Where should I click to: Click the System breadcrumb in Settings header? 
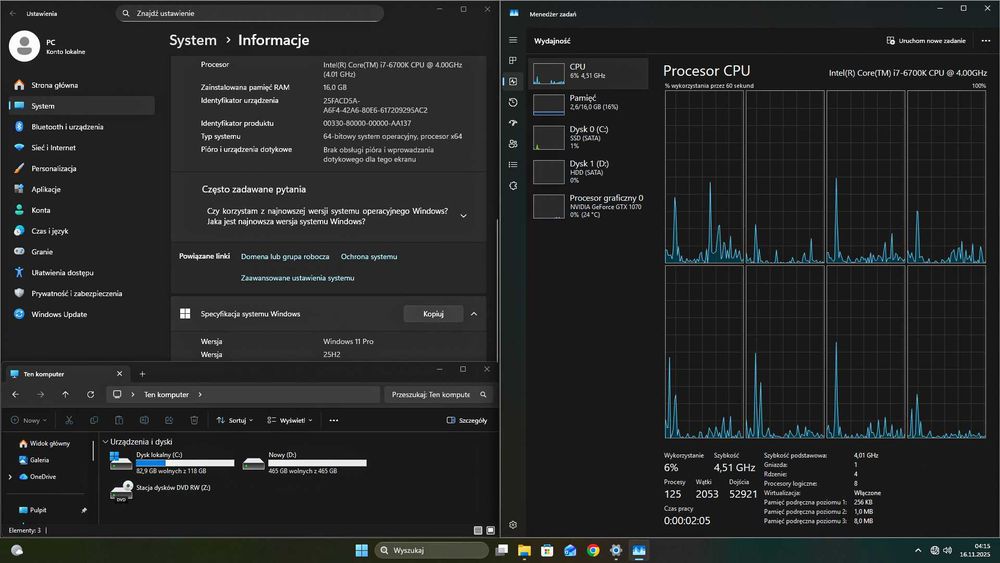coord(193,40)
